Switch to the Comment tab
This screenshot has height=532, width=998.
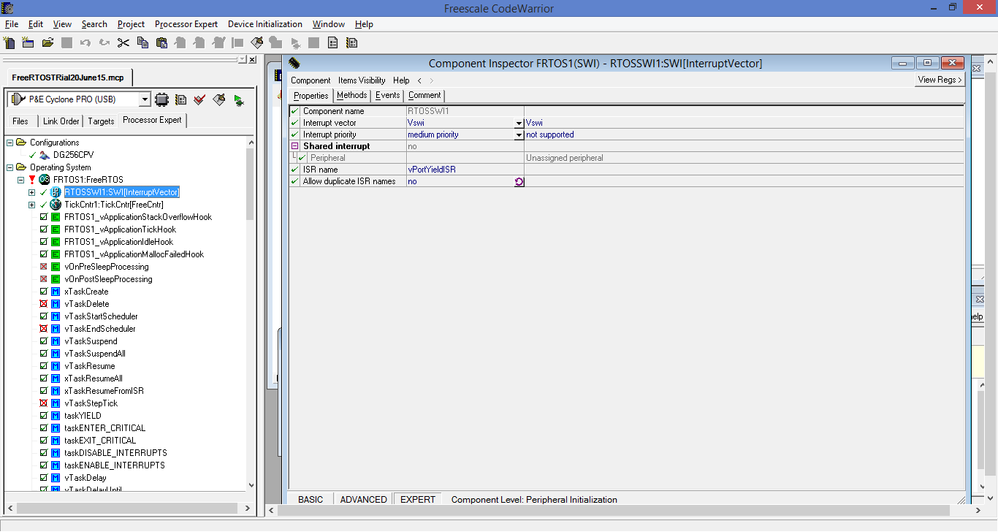(x=425, y=95)
